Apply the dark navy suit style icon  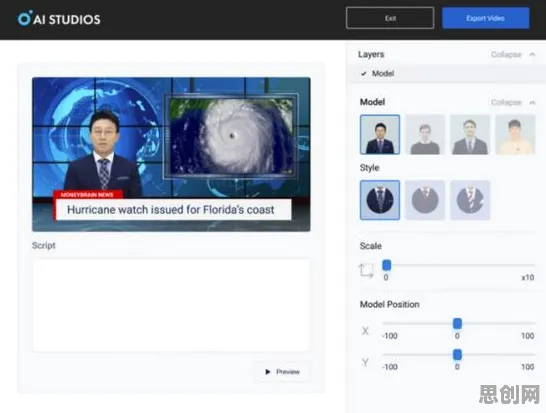click(x=380, y=200)
